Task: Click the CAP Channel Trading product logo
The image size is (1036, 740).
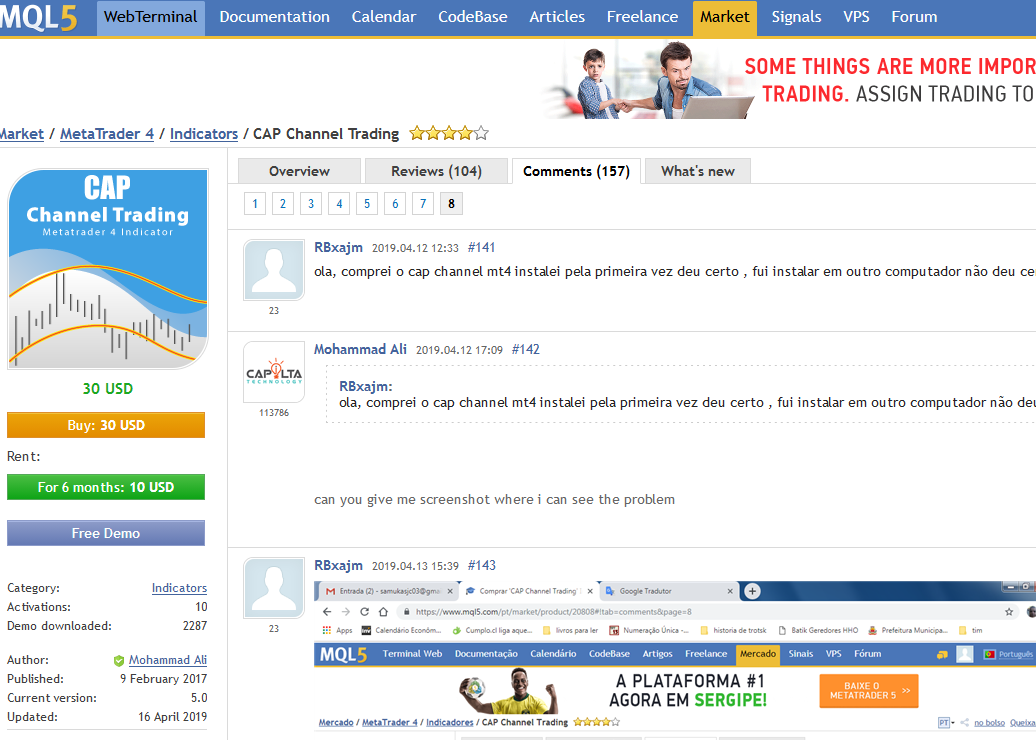Action: point(108,268)
